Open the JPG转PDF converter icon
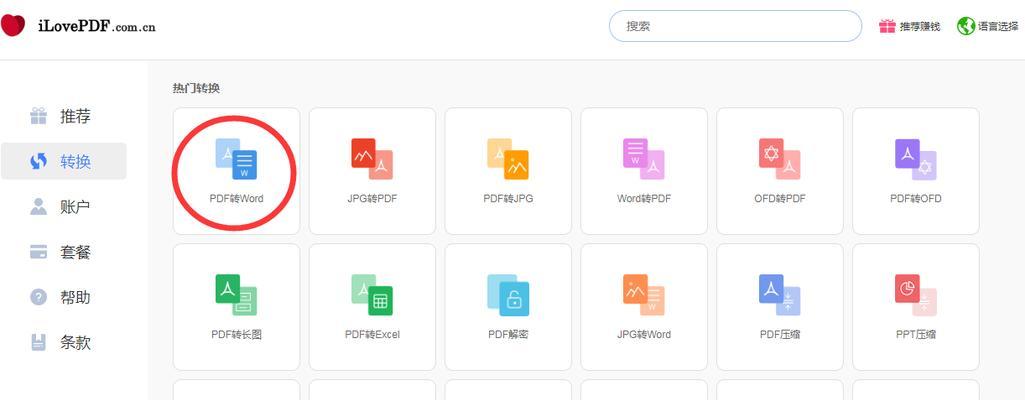This screenshot has height=400, width=1025. [x=372, y=158]
